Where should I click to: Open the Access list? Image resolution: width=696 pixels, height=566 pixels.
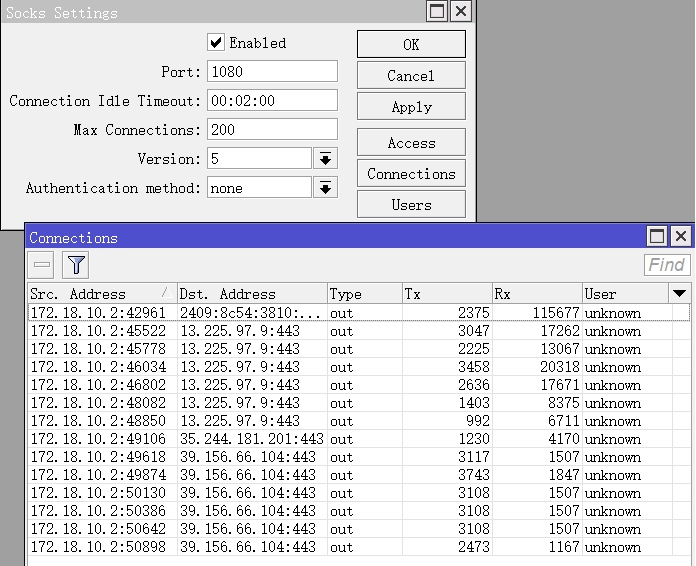click(411, 143)
